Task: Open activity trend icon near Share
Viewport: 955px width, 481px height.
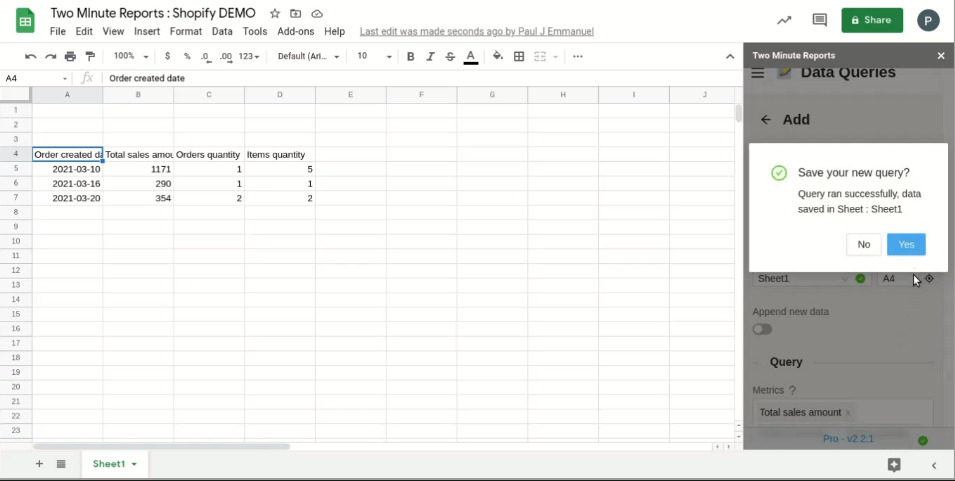Action: pos(784,20)
